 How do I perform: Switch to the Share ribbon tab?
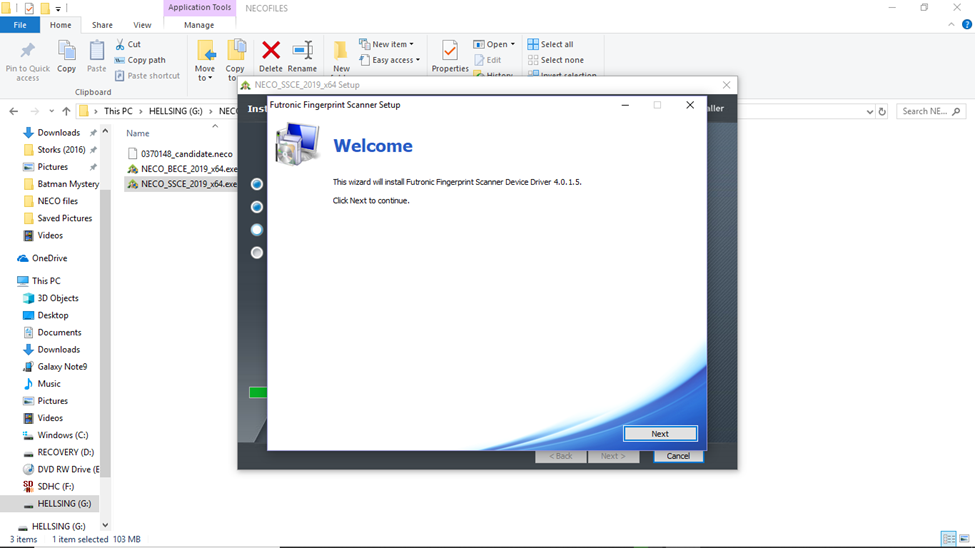coord(102,25)
